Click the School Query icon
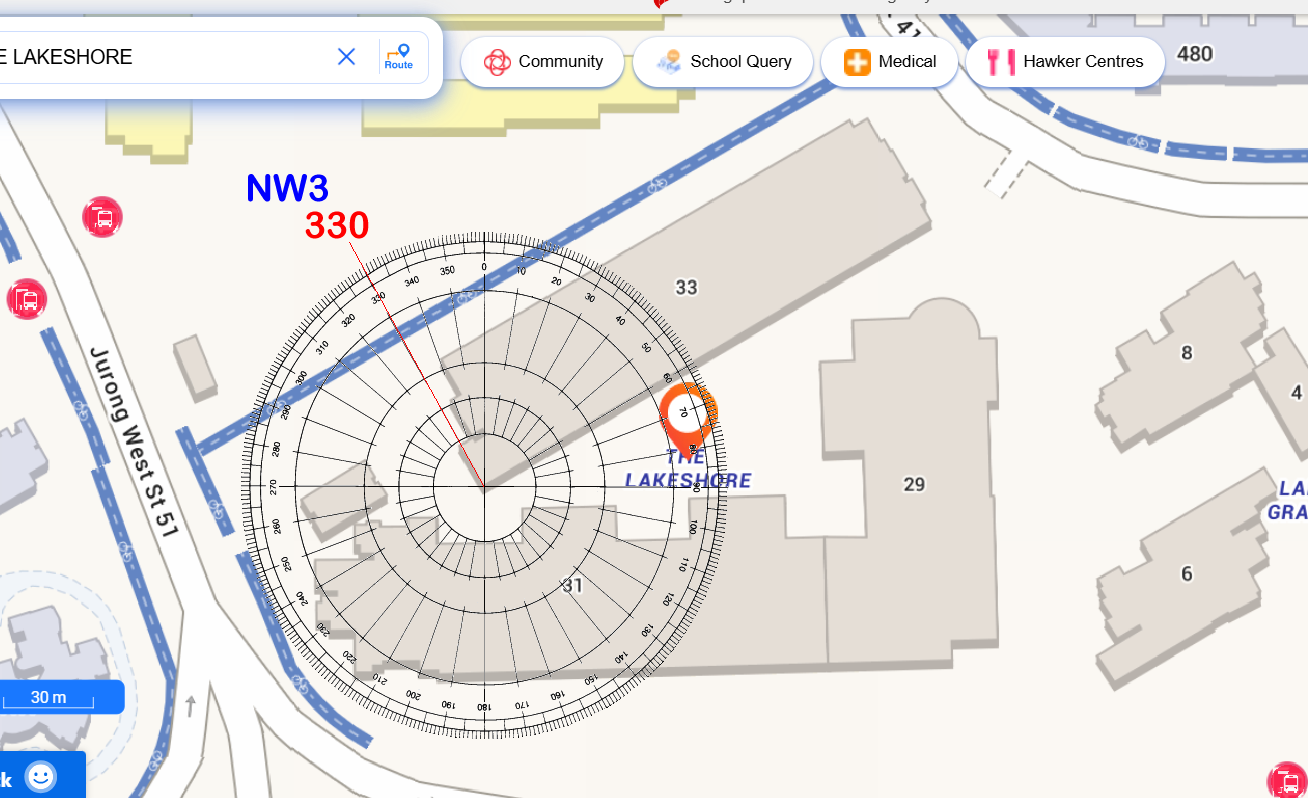 [x=669, y=62]
